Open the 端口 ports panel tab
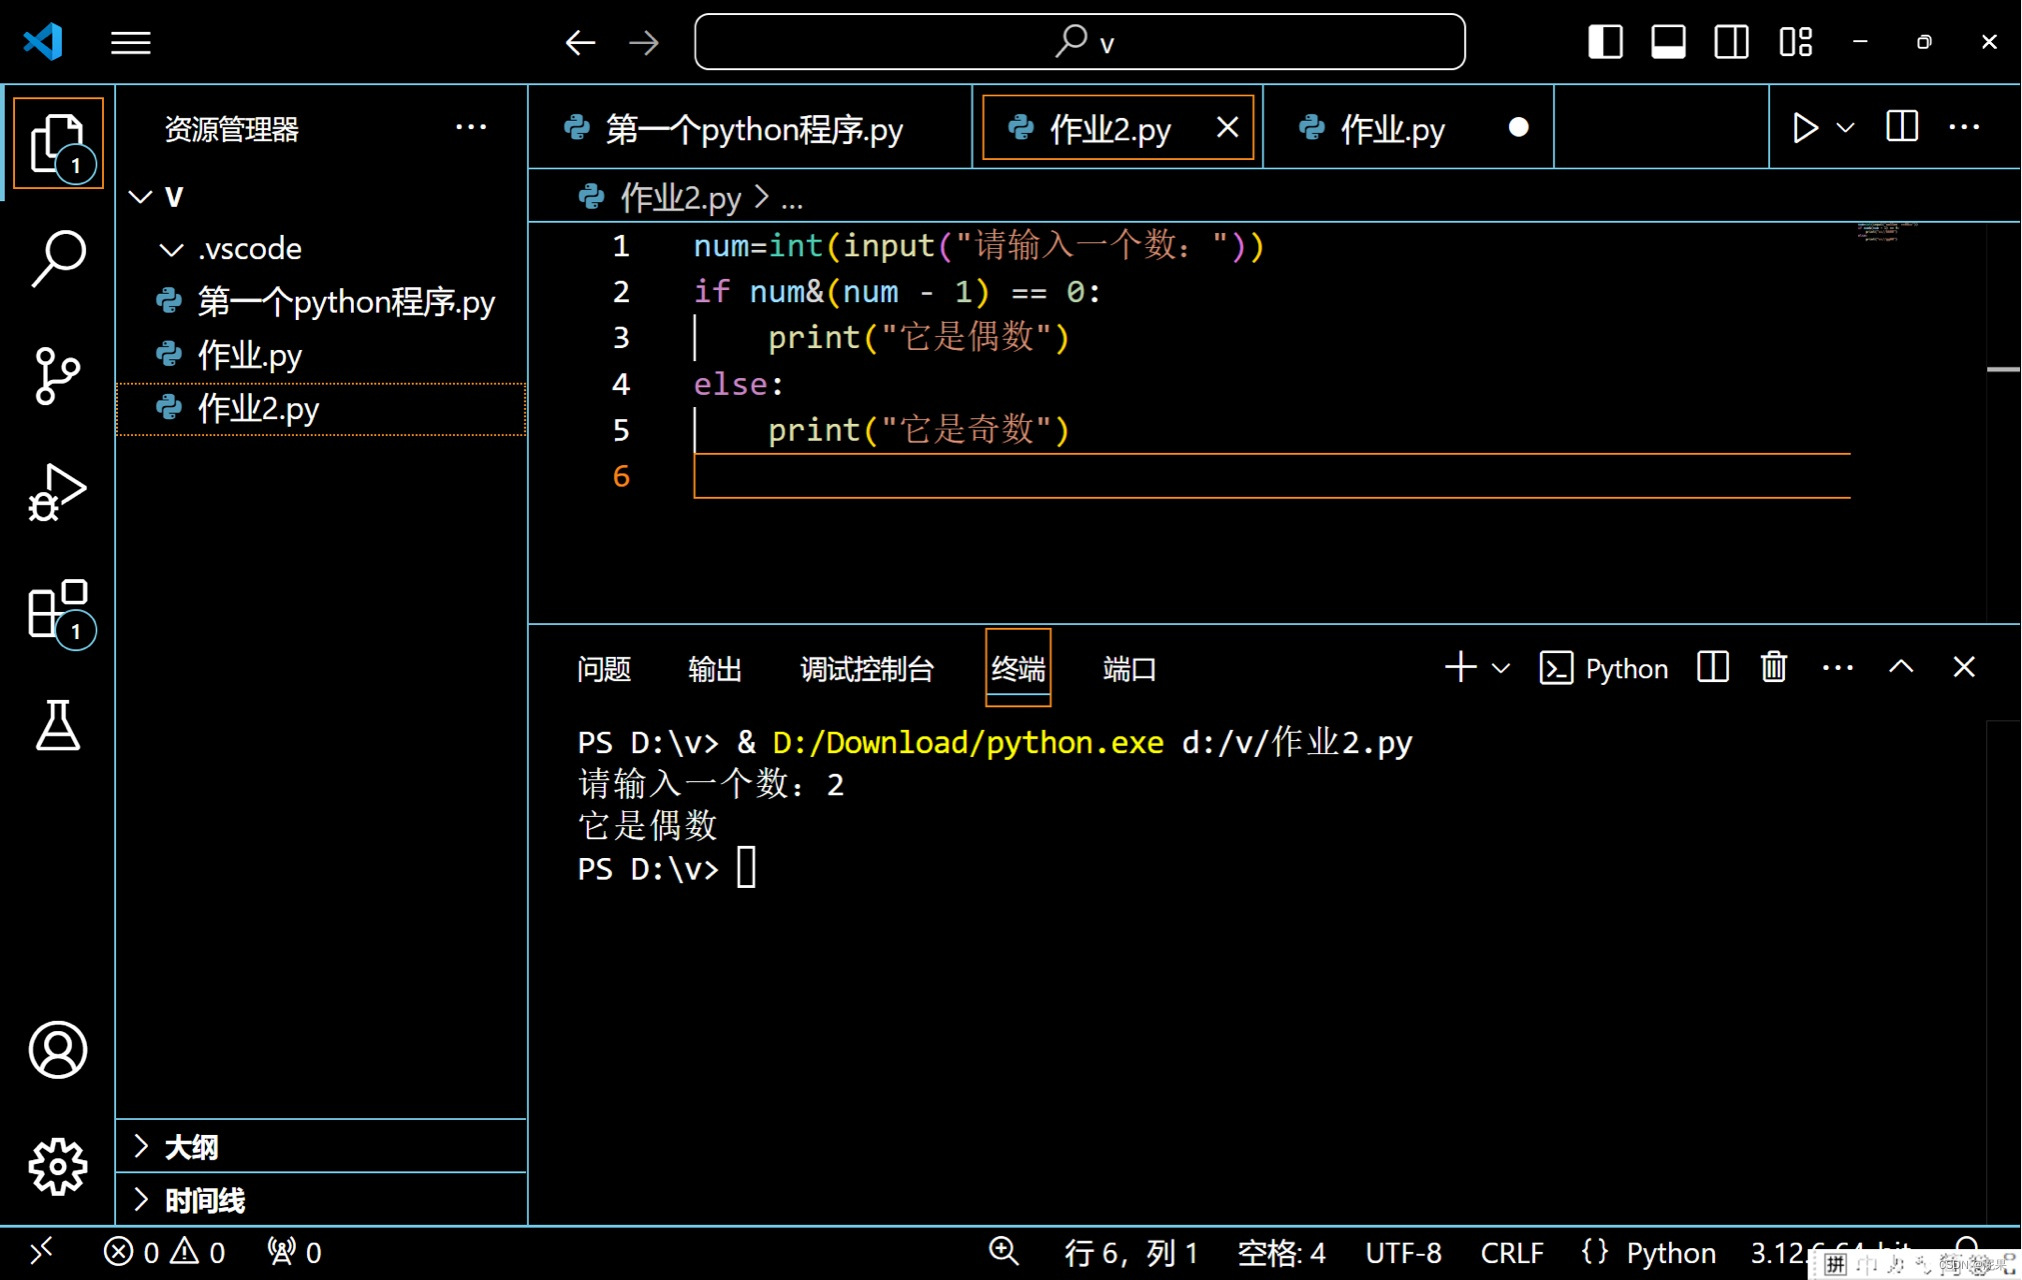2022x1280 pixels. click(x=1130, y=668)
